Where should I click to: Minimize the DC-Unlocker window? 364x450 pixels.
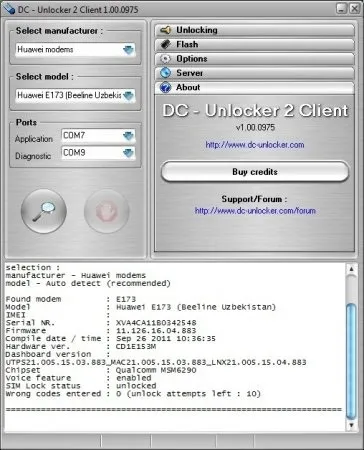[x=342, y=8]
